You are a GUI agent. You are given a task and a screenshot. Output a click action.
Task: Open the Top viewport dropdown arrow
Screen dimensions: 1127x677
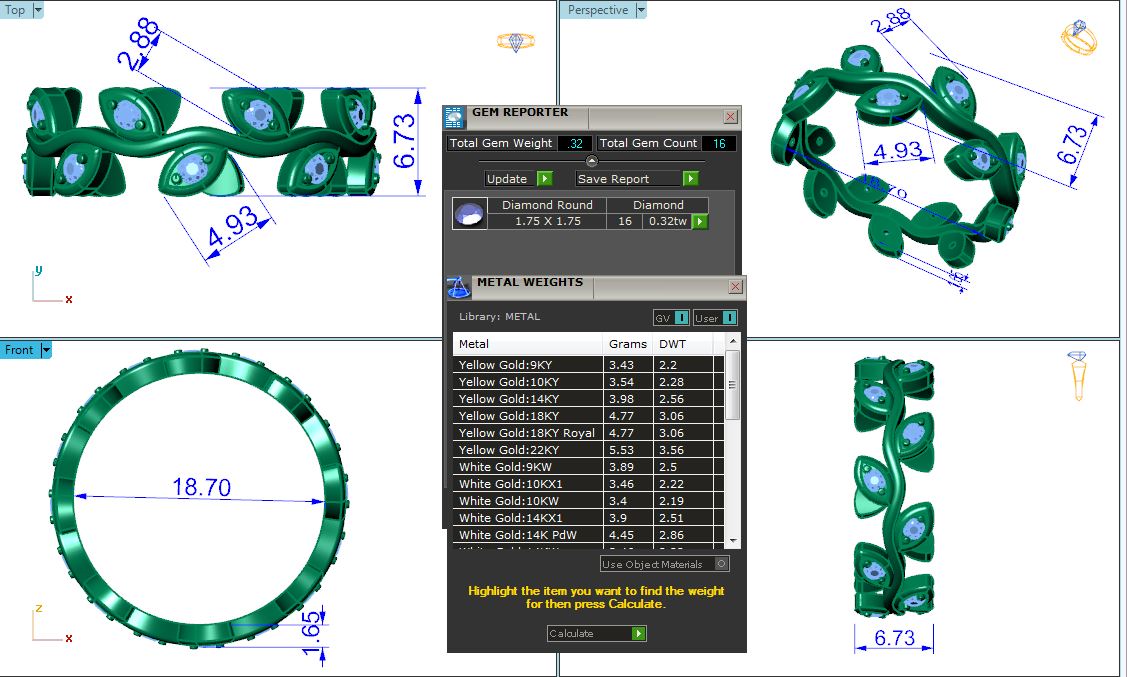click(38, 10)
